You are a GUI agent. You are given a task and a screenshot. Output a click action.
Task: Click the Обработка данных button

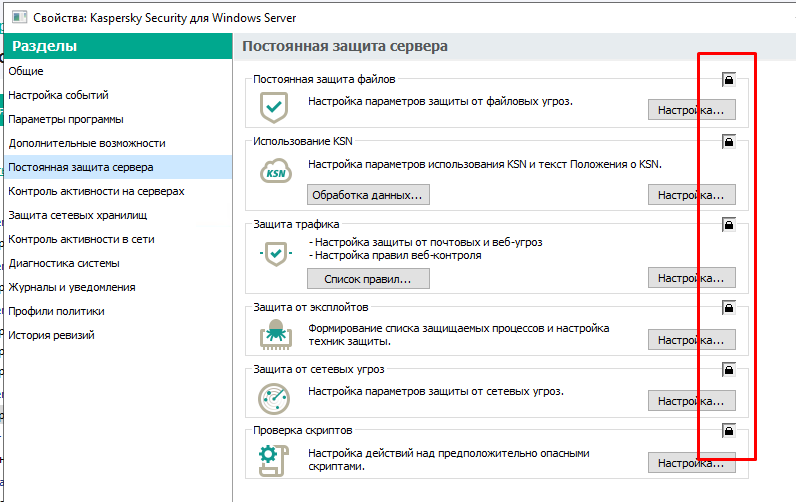click(368, 194)
